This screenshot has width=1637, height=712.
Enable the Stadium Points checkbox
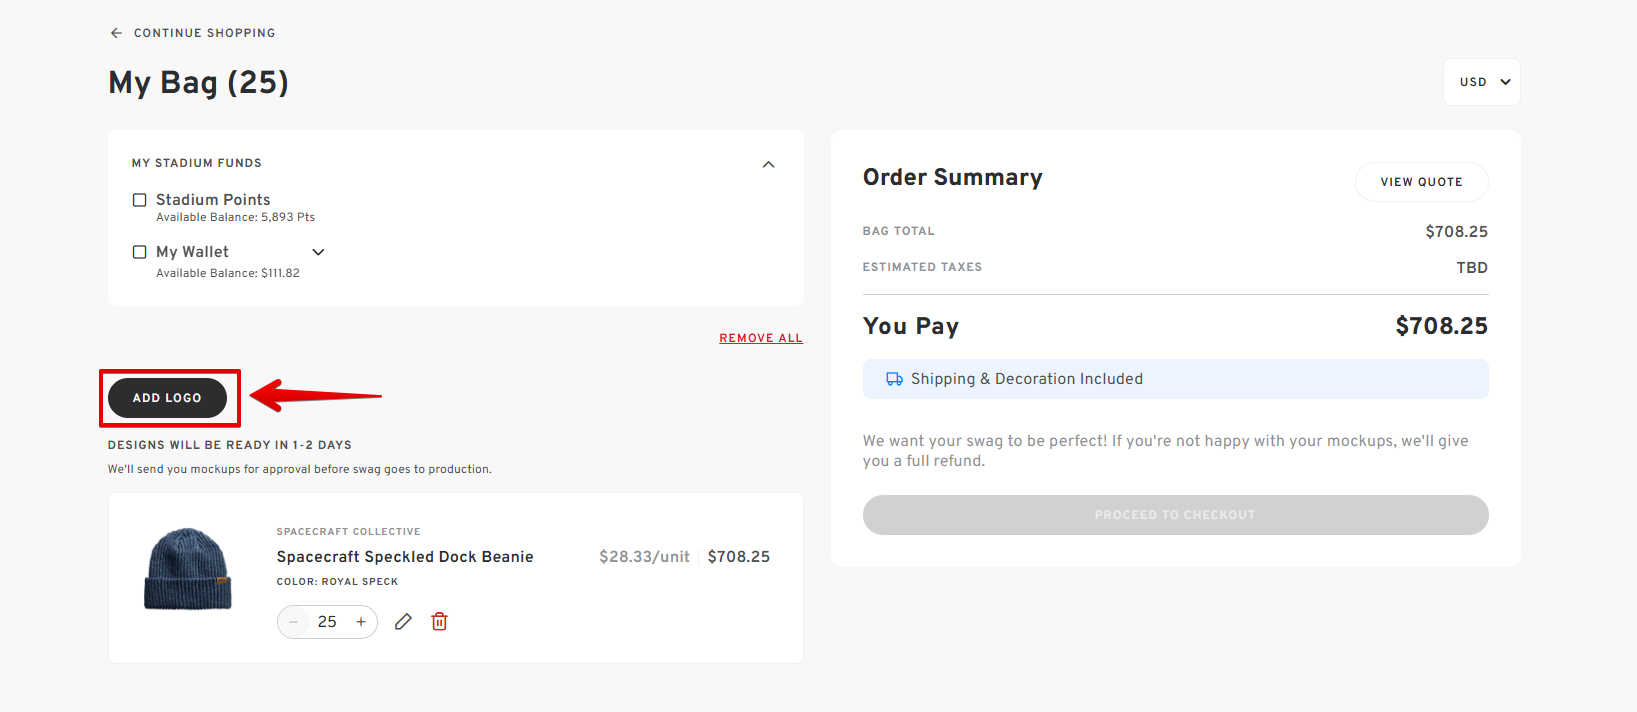coord(140,200)
